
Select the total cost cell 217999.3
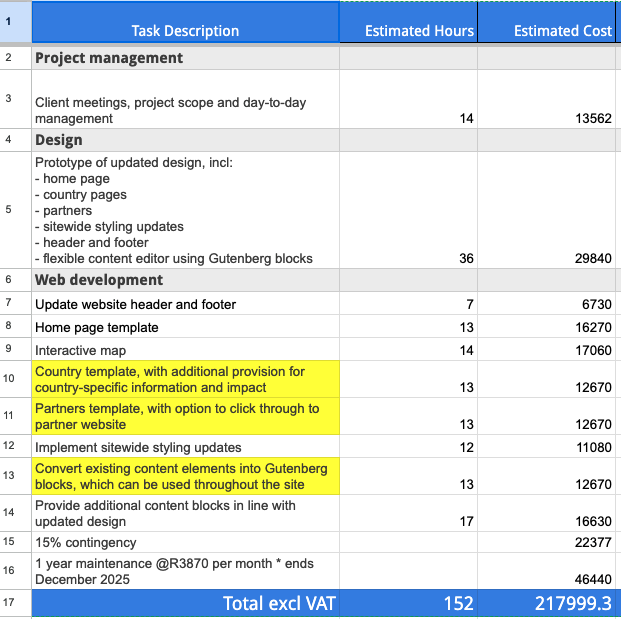click(546, 603)
